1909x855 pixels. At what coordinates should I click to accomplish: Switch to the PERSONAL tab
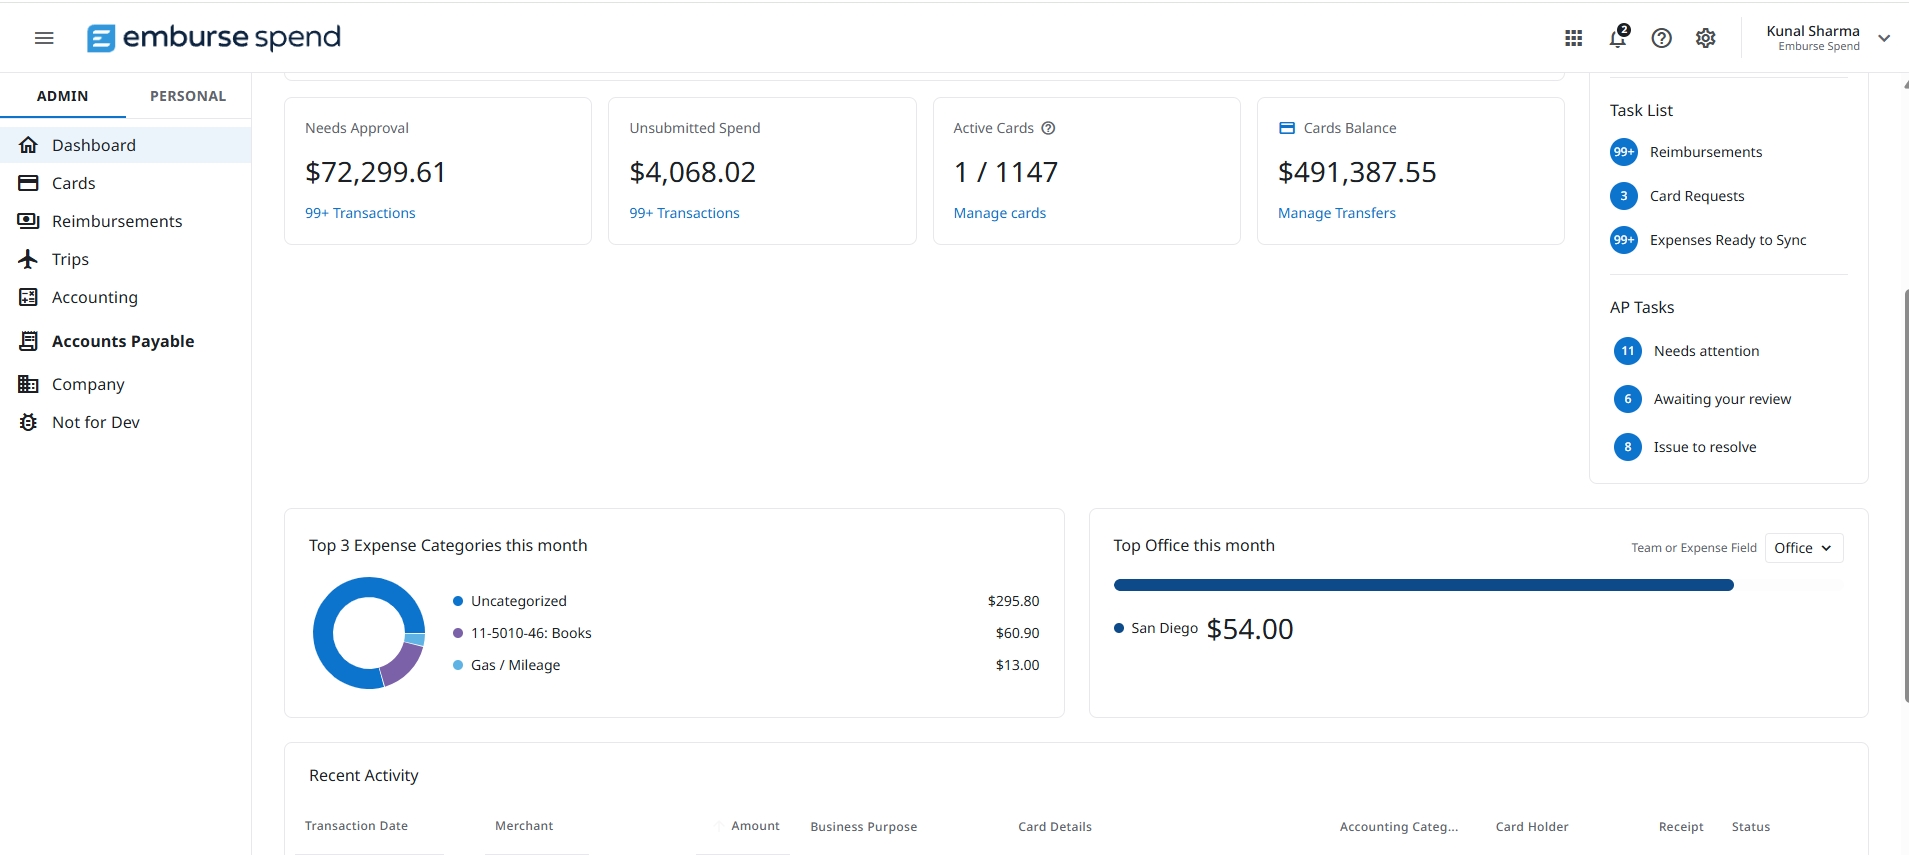pyautogui.click(x=188, y=96)
